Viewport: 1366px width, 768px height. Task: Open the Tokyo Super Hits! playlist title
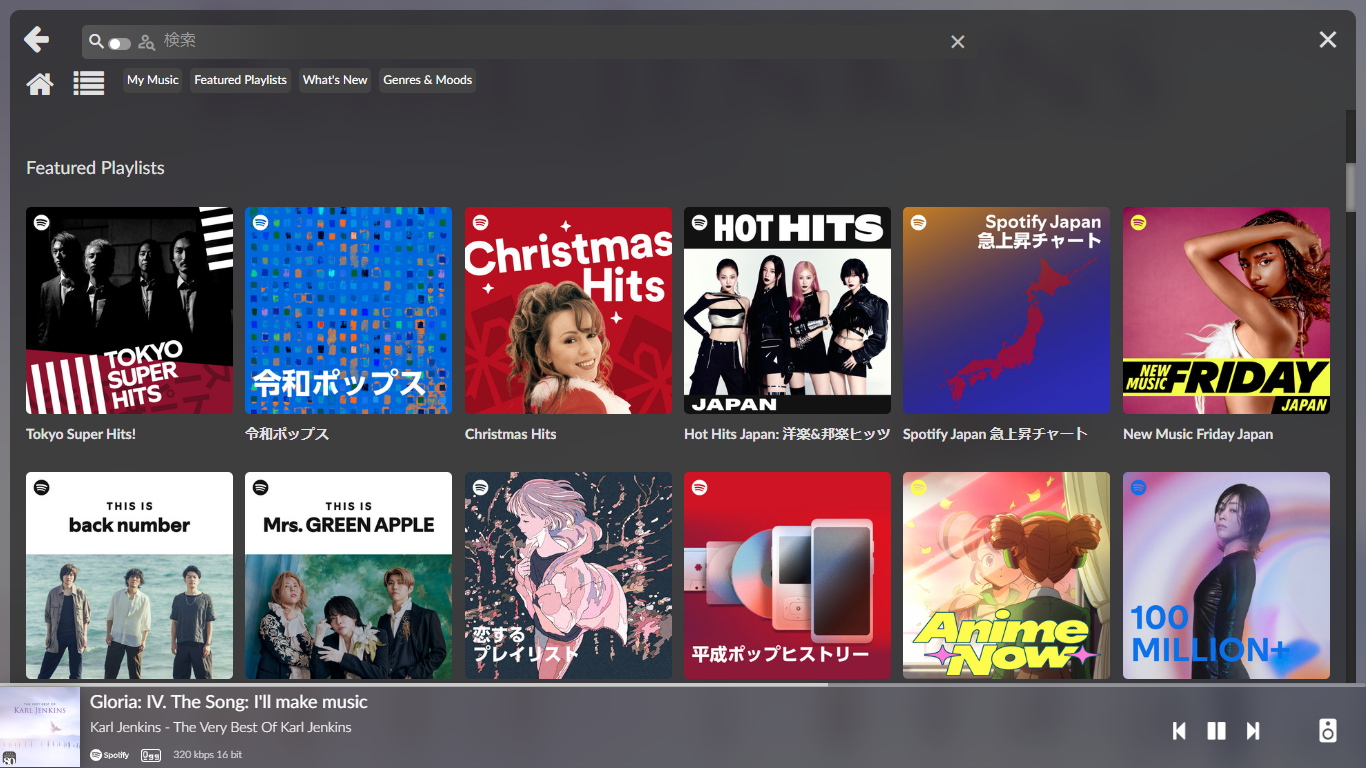tap(81, 434)
